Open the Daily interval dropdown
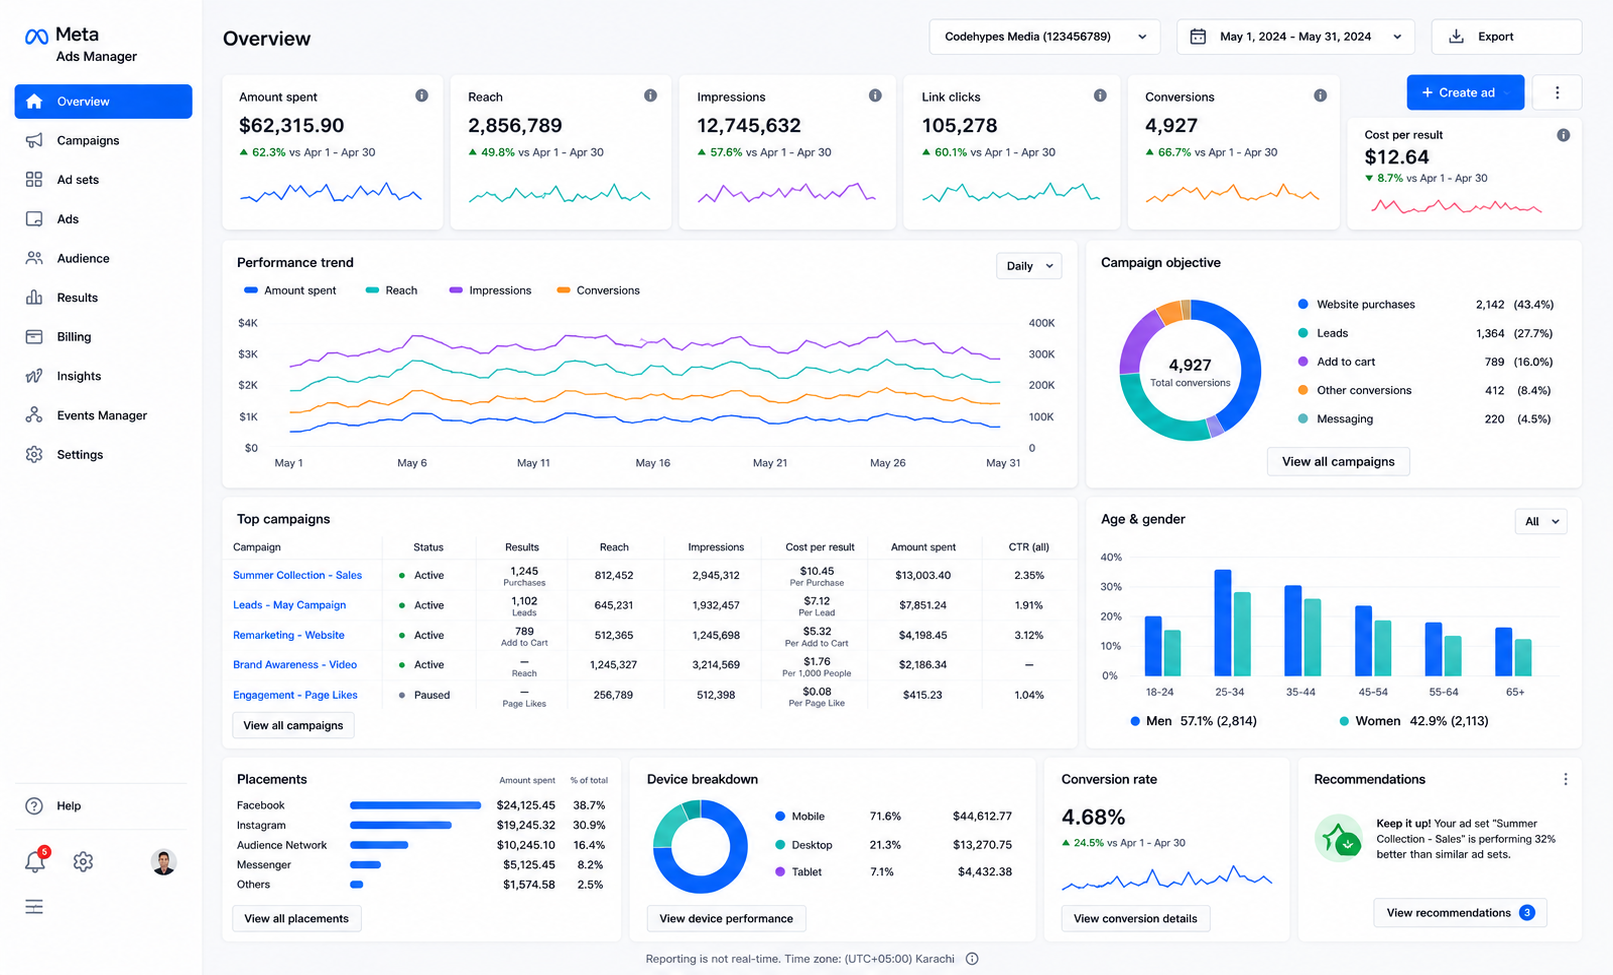1613x975 pixels. [1029, 266]
